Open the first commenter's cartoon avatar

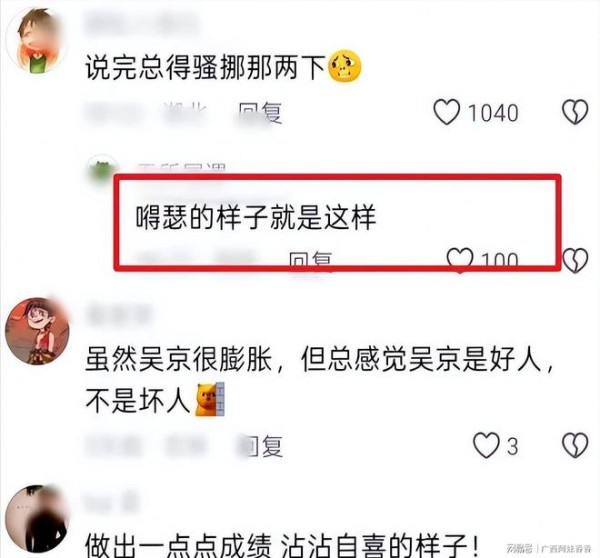[37, 41]
